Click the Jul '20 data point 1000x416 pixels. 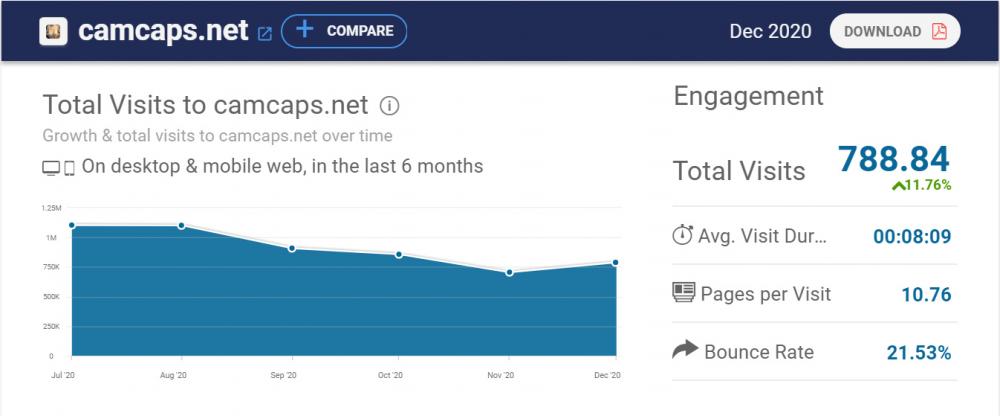click(72, 225)
